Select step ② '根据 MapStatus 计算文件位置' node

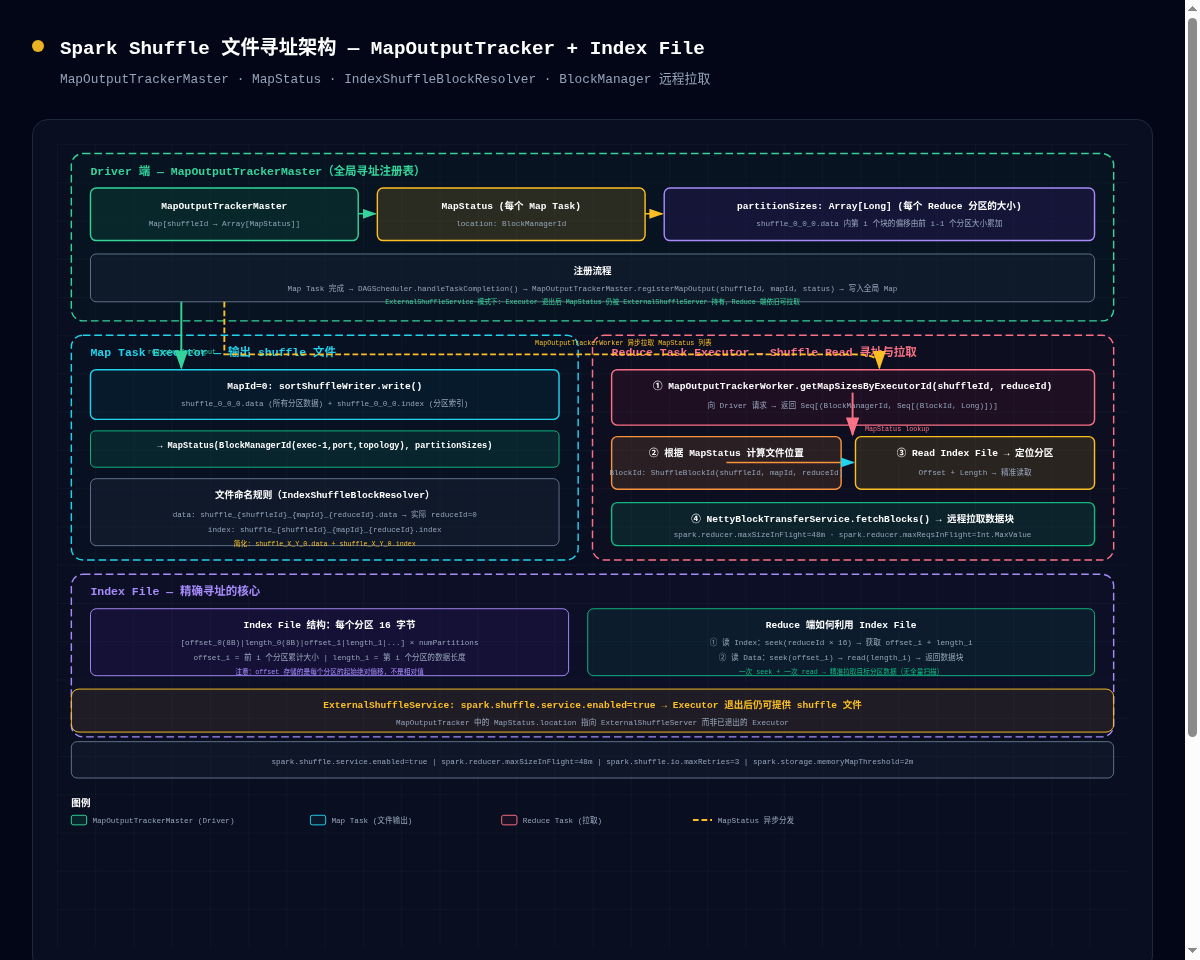[x=726, y=463]
